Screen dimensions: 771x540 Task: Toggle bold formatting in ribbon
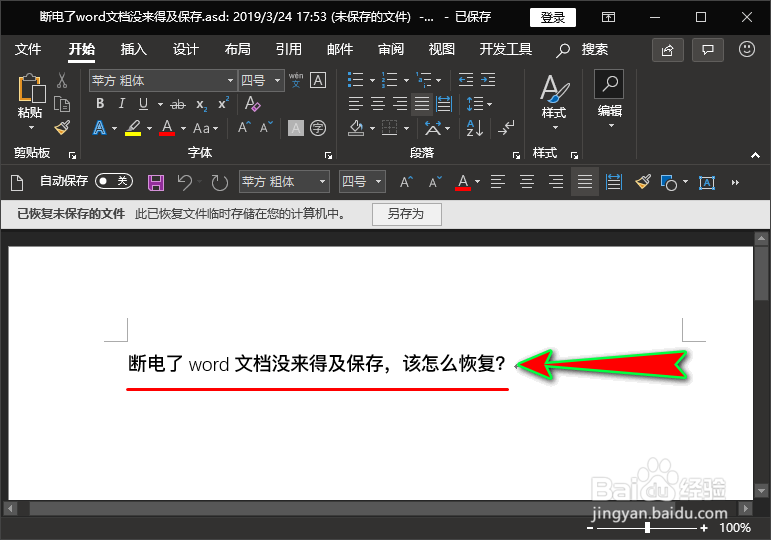100,104
